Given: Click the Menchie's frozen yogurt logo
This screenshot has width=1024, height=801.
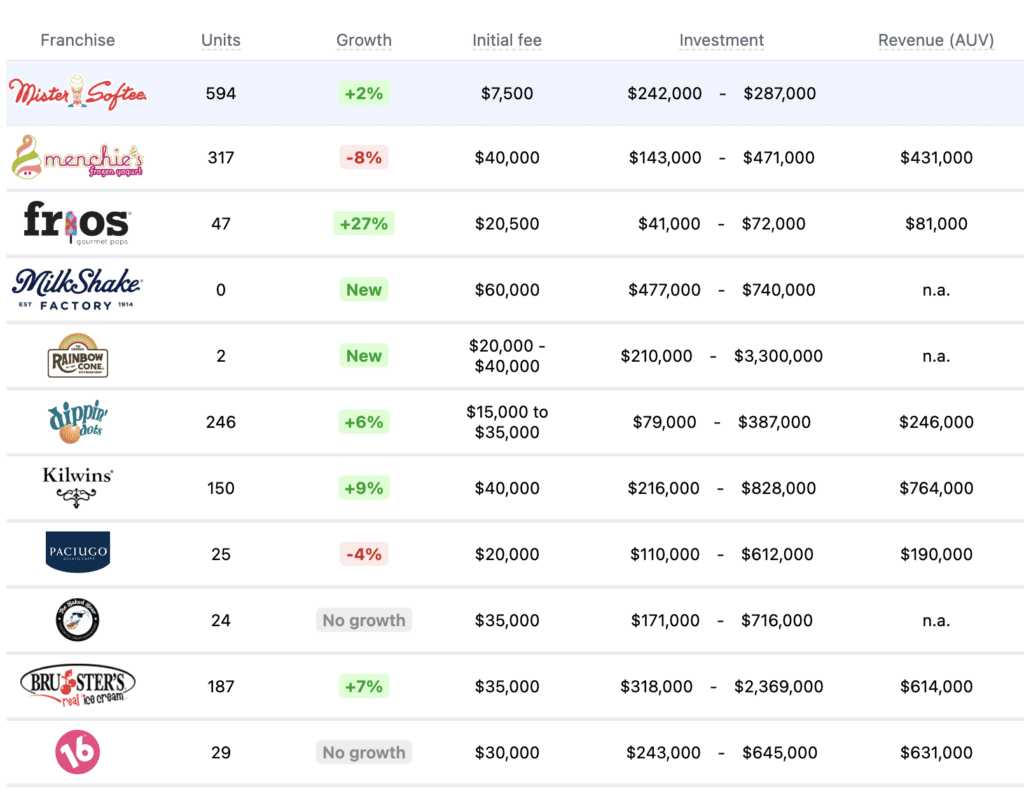Looking at the screenshot, I should pyautogui.click(x=78, y=157).
